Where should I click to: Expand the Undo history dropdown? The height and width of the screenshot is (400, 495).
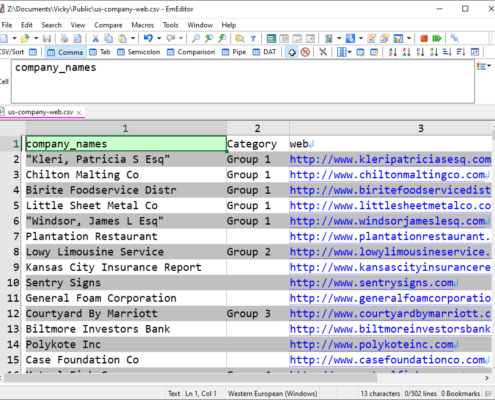(x=159, y=38)
